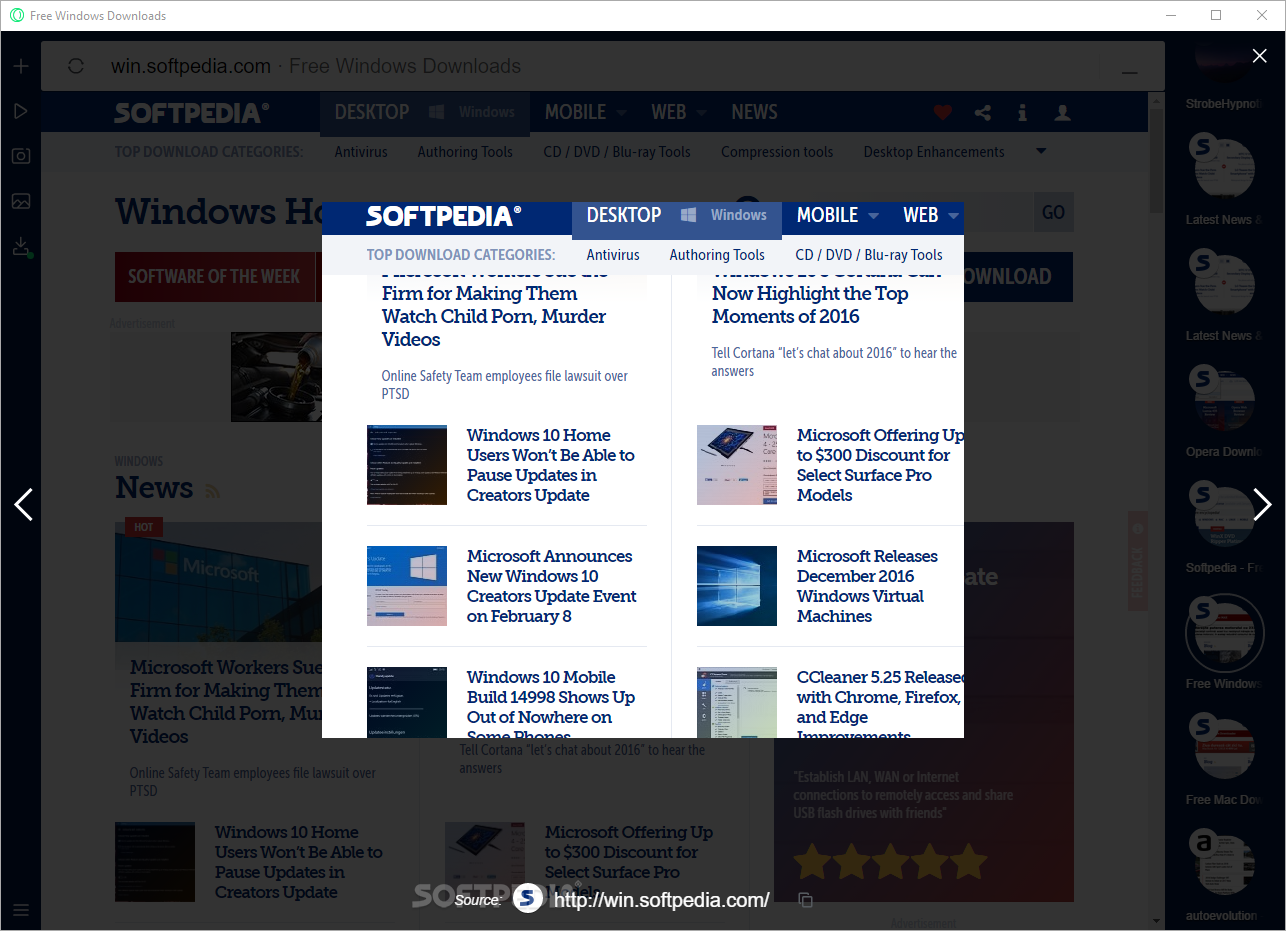Open the hamburger menu at bottom left

[x=21, y=910]
